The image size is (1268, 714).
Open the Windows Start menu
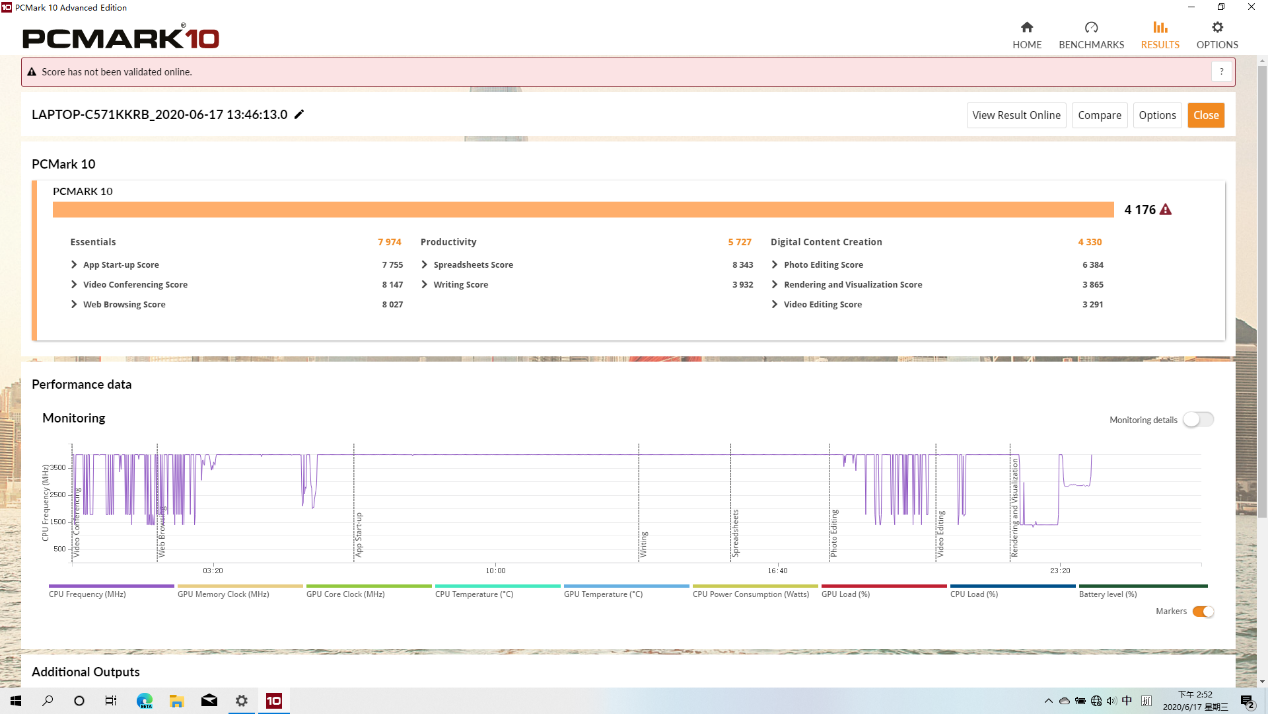pyautogui.click(x=16, y=701)
